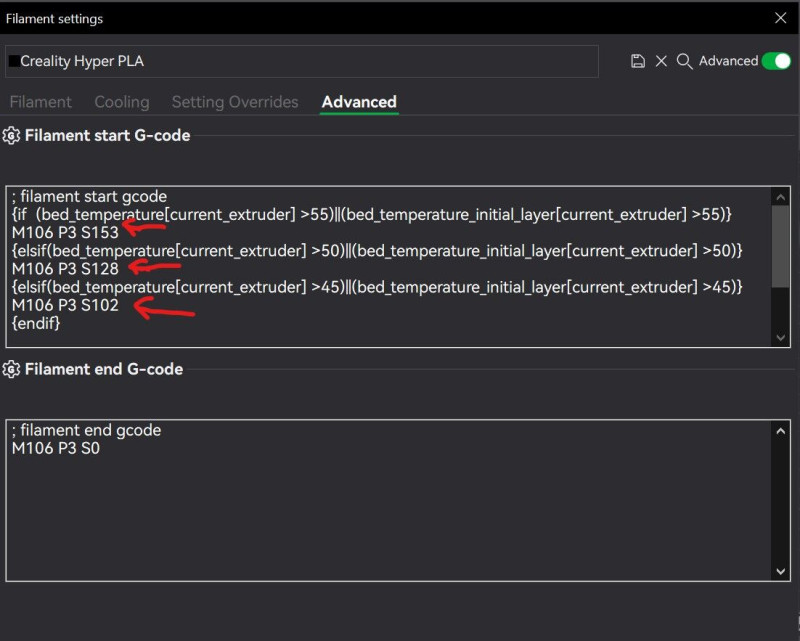
Task: Click the start G-code scroll up arrow
Action: click(x=780, y=197)
